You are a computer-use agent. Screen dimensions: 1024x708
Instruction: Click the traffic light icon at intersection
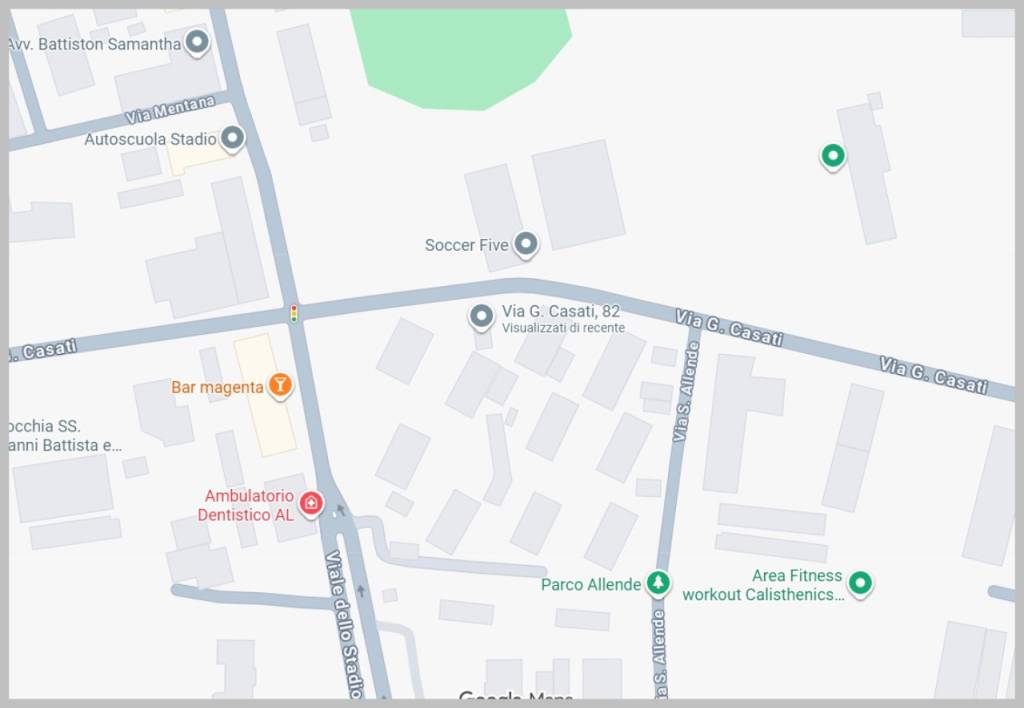294,314
